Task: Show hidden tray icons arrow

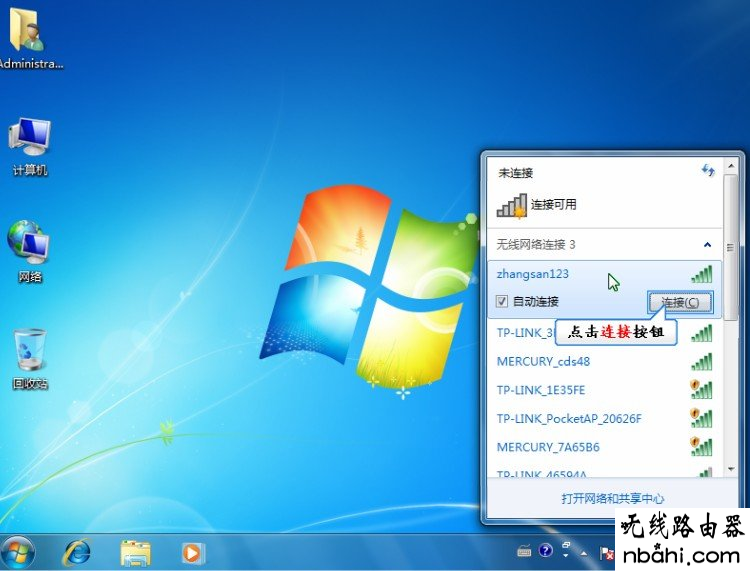Action: click(x=584, y=554)
